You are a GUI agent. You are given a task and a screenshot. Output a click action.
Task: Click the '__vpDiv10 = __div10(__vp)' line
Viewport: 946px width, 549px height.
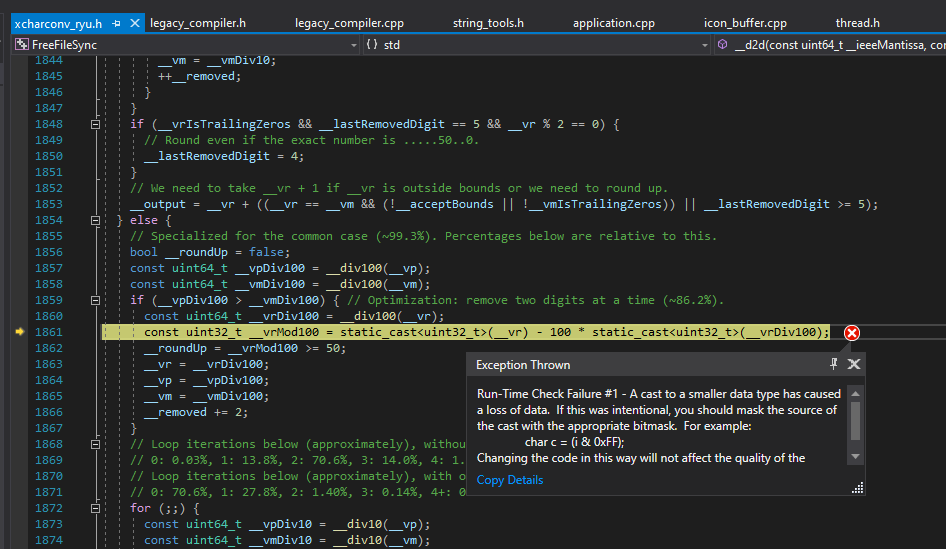(287, 524)
